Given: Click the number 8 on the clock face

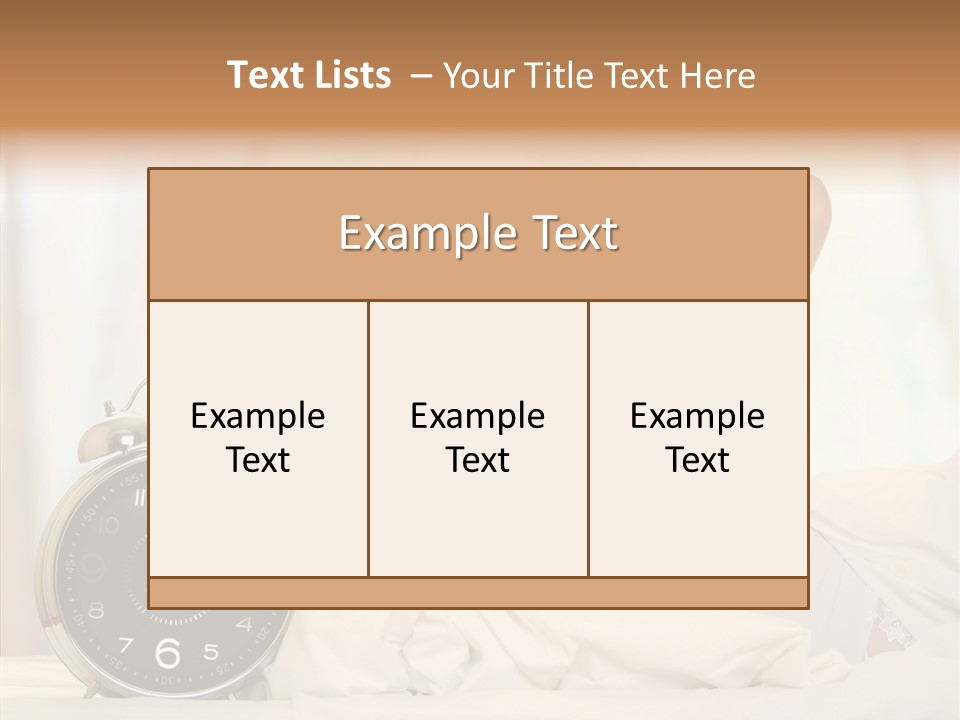Looking at the screenshot, I should (96, 611).
